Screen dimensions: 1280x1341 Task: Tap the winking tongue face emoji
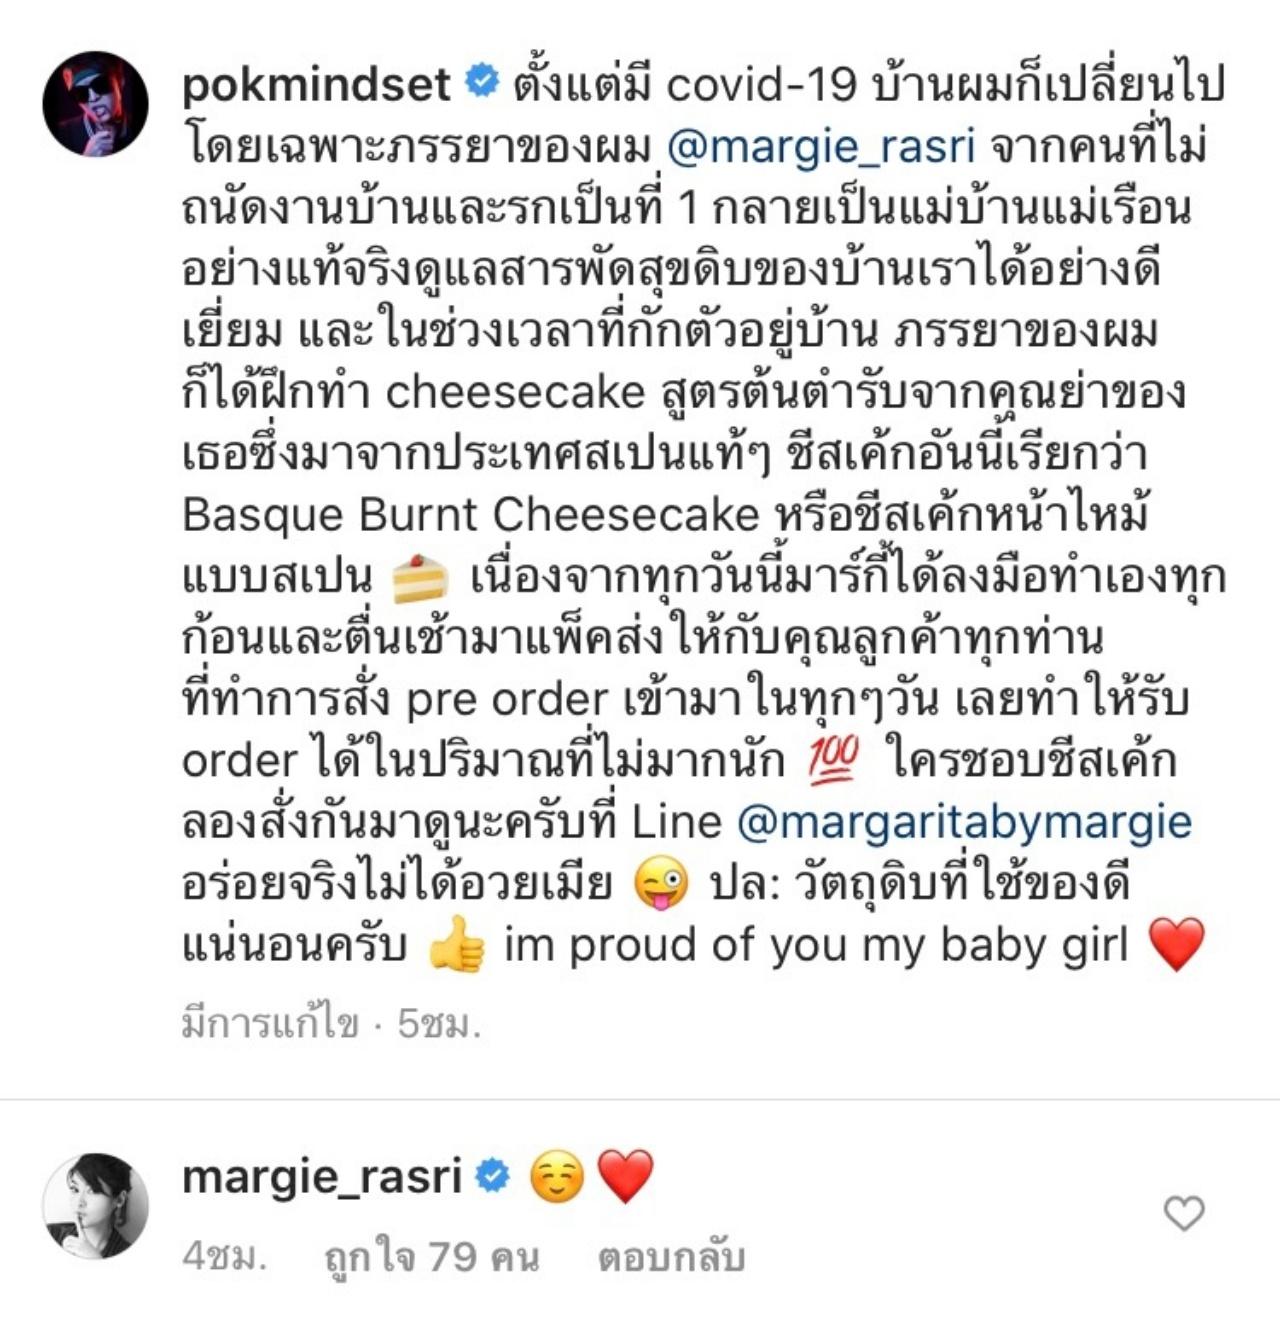[662, 884]
